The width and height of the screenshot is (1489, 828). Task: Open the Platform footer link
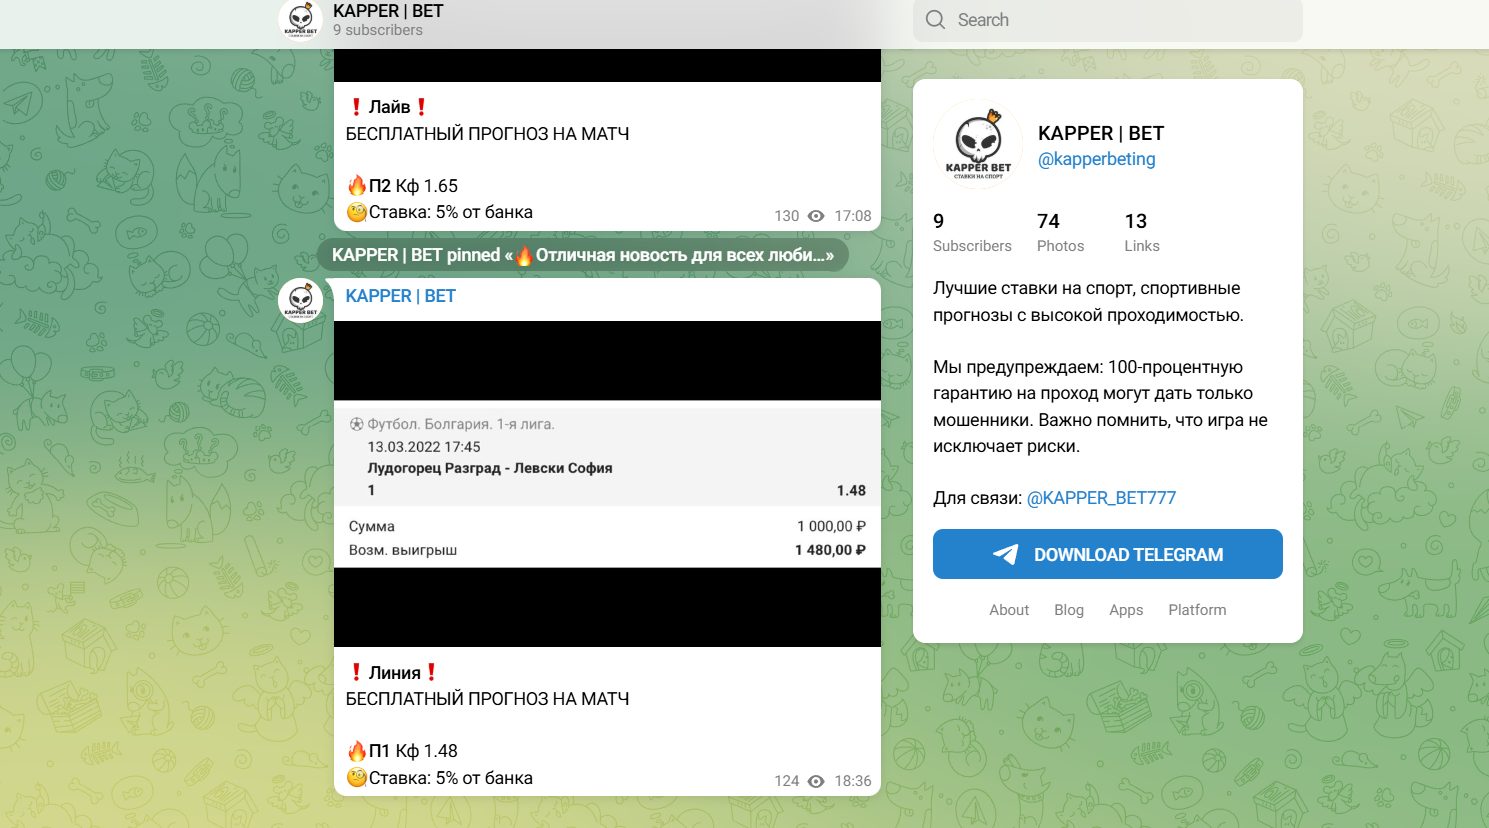click(x=1197, y=610)
